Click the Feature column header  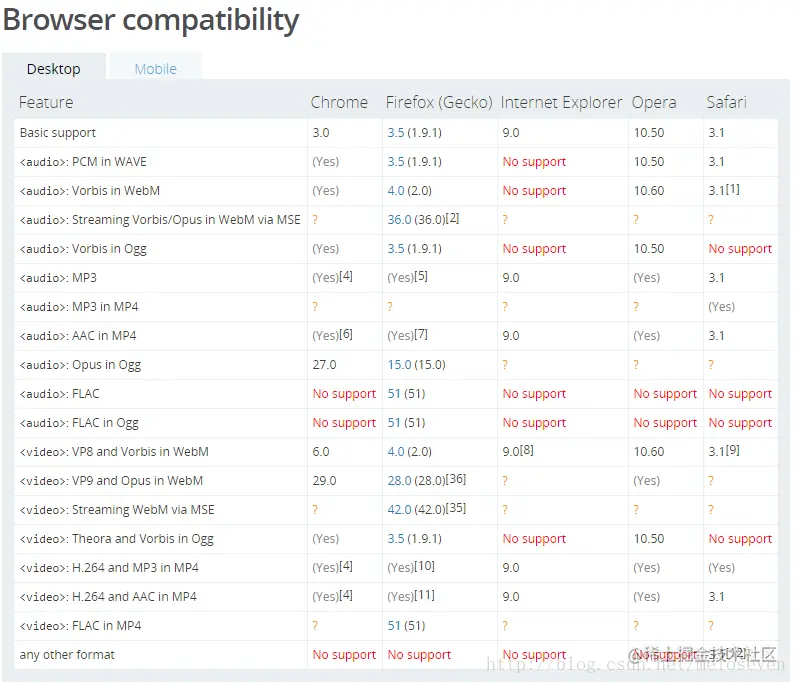[x=46, y=102]
